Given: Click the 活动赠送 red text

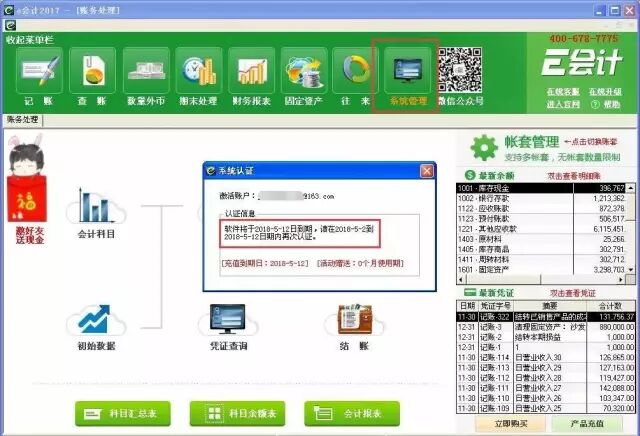Looking at the screenshot, I should tap(360, 263).
